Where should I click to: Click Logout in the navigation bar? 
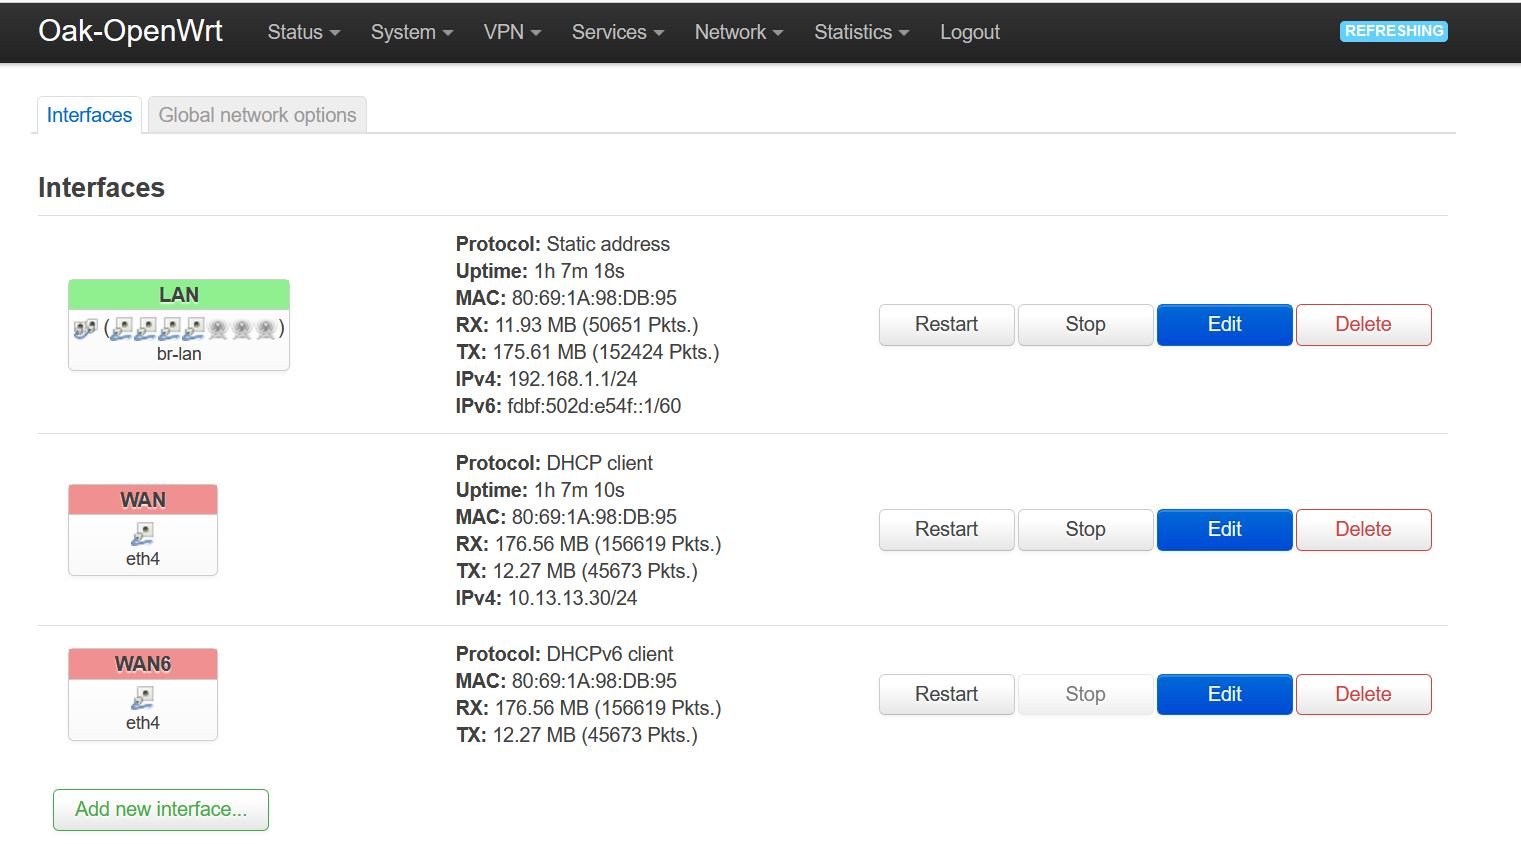969,32
